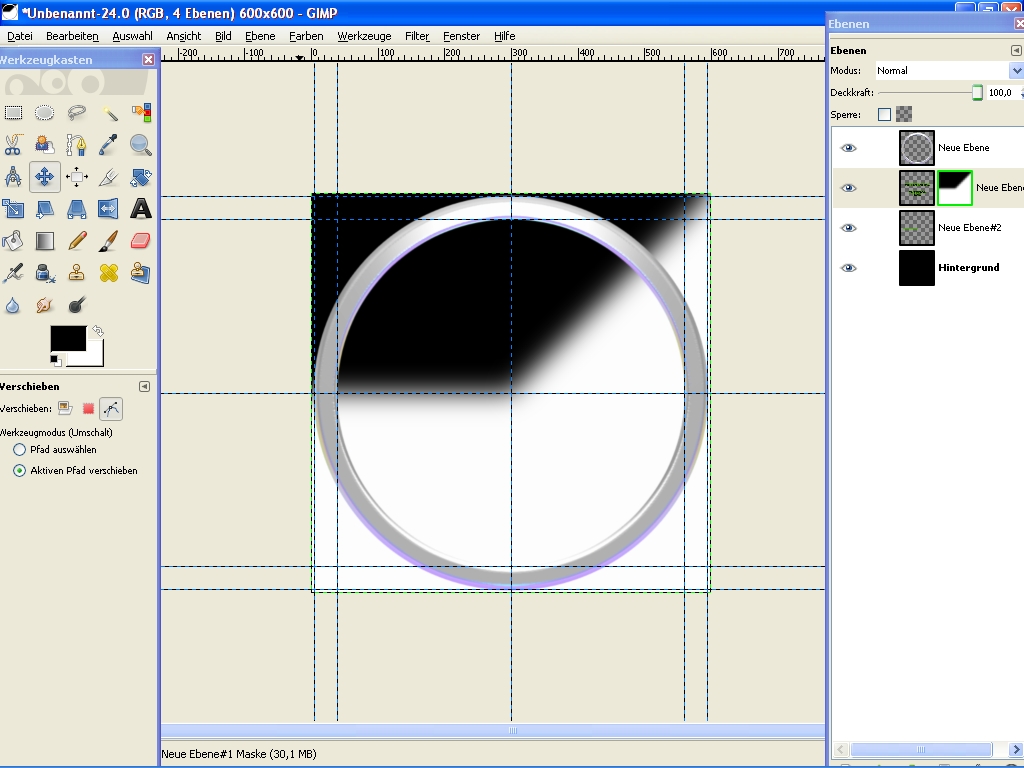Screen dimensions: 1024x768
Task: Open the Ebene menu
Action: [260, 36]
